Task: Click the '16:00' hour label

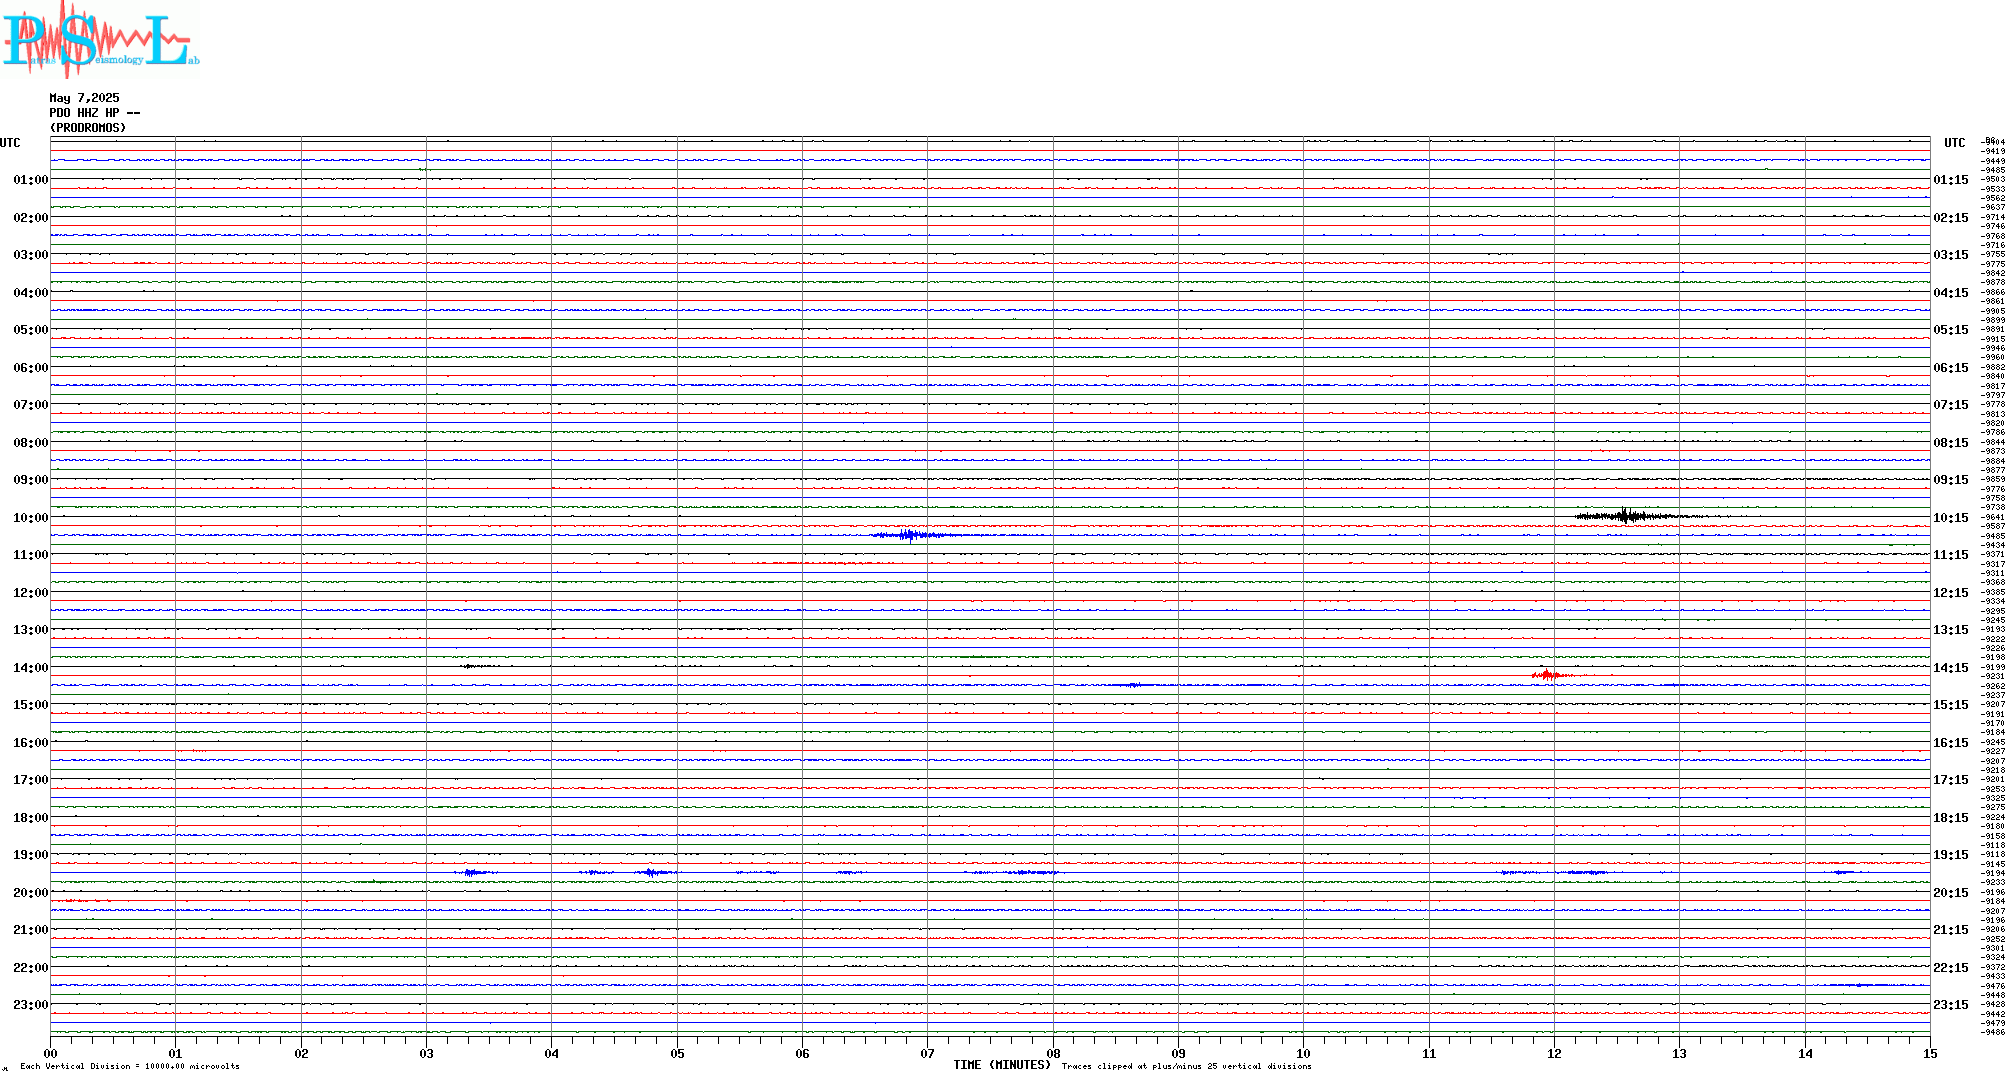Action: [30, 743]
